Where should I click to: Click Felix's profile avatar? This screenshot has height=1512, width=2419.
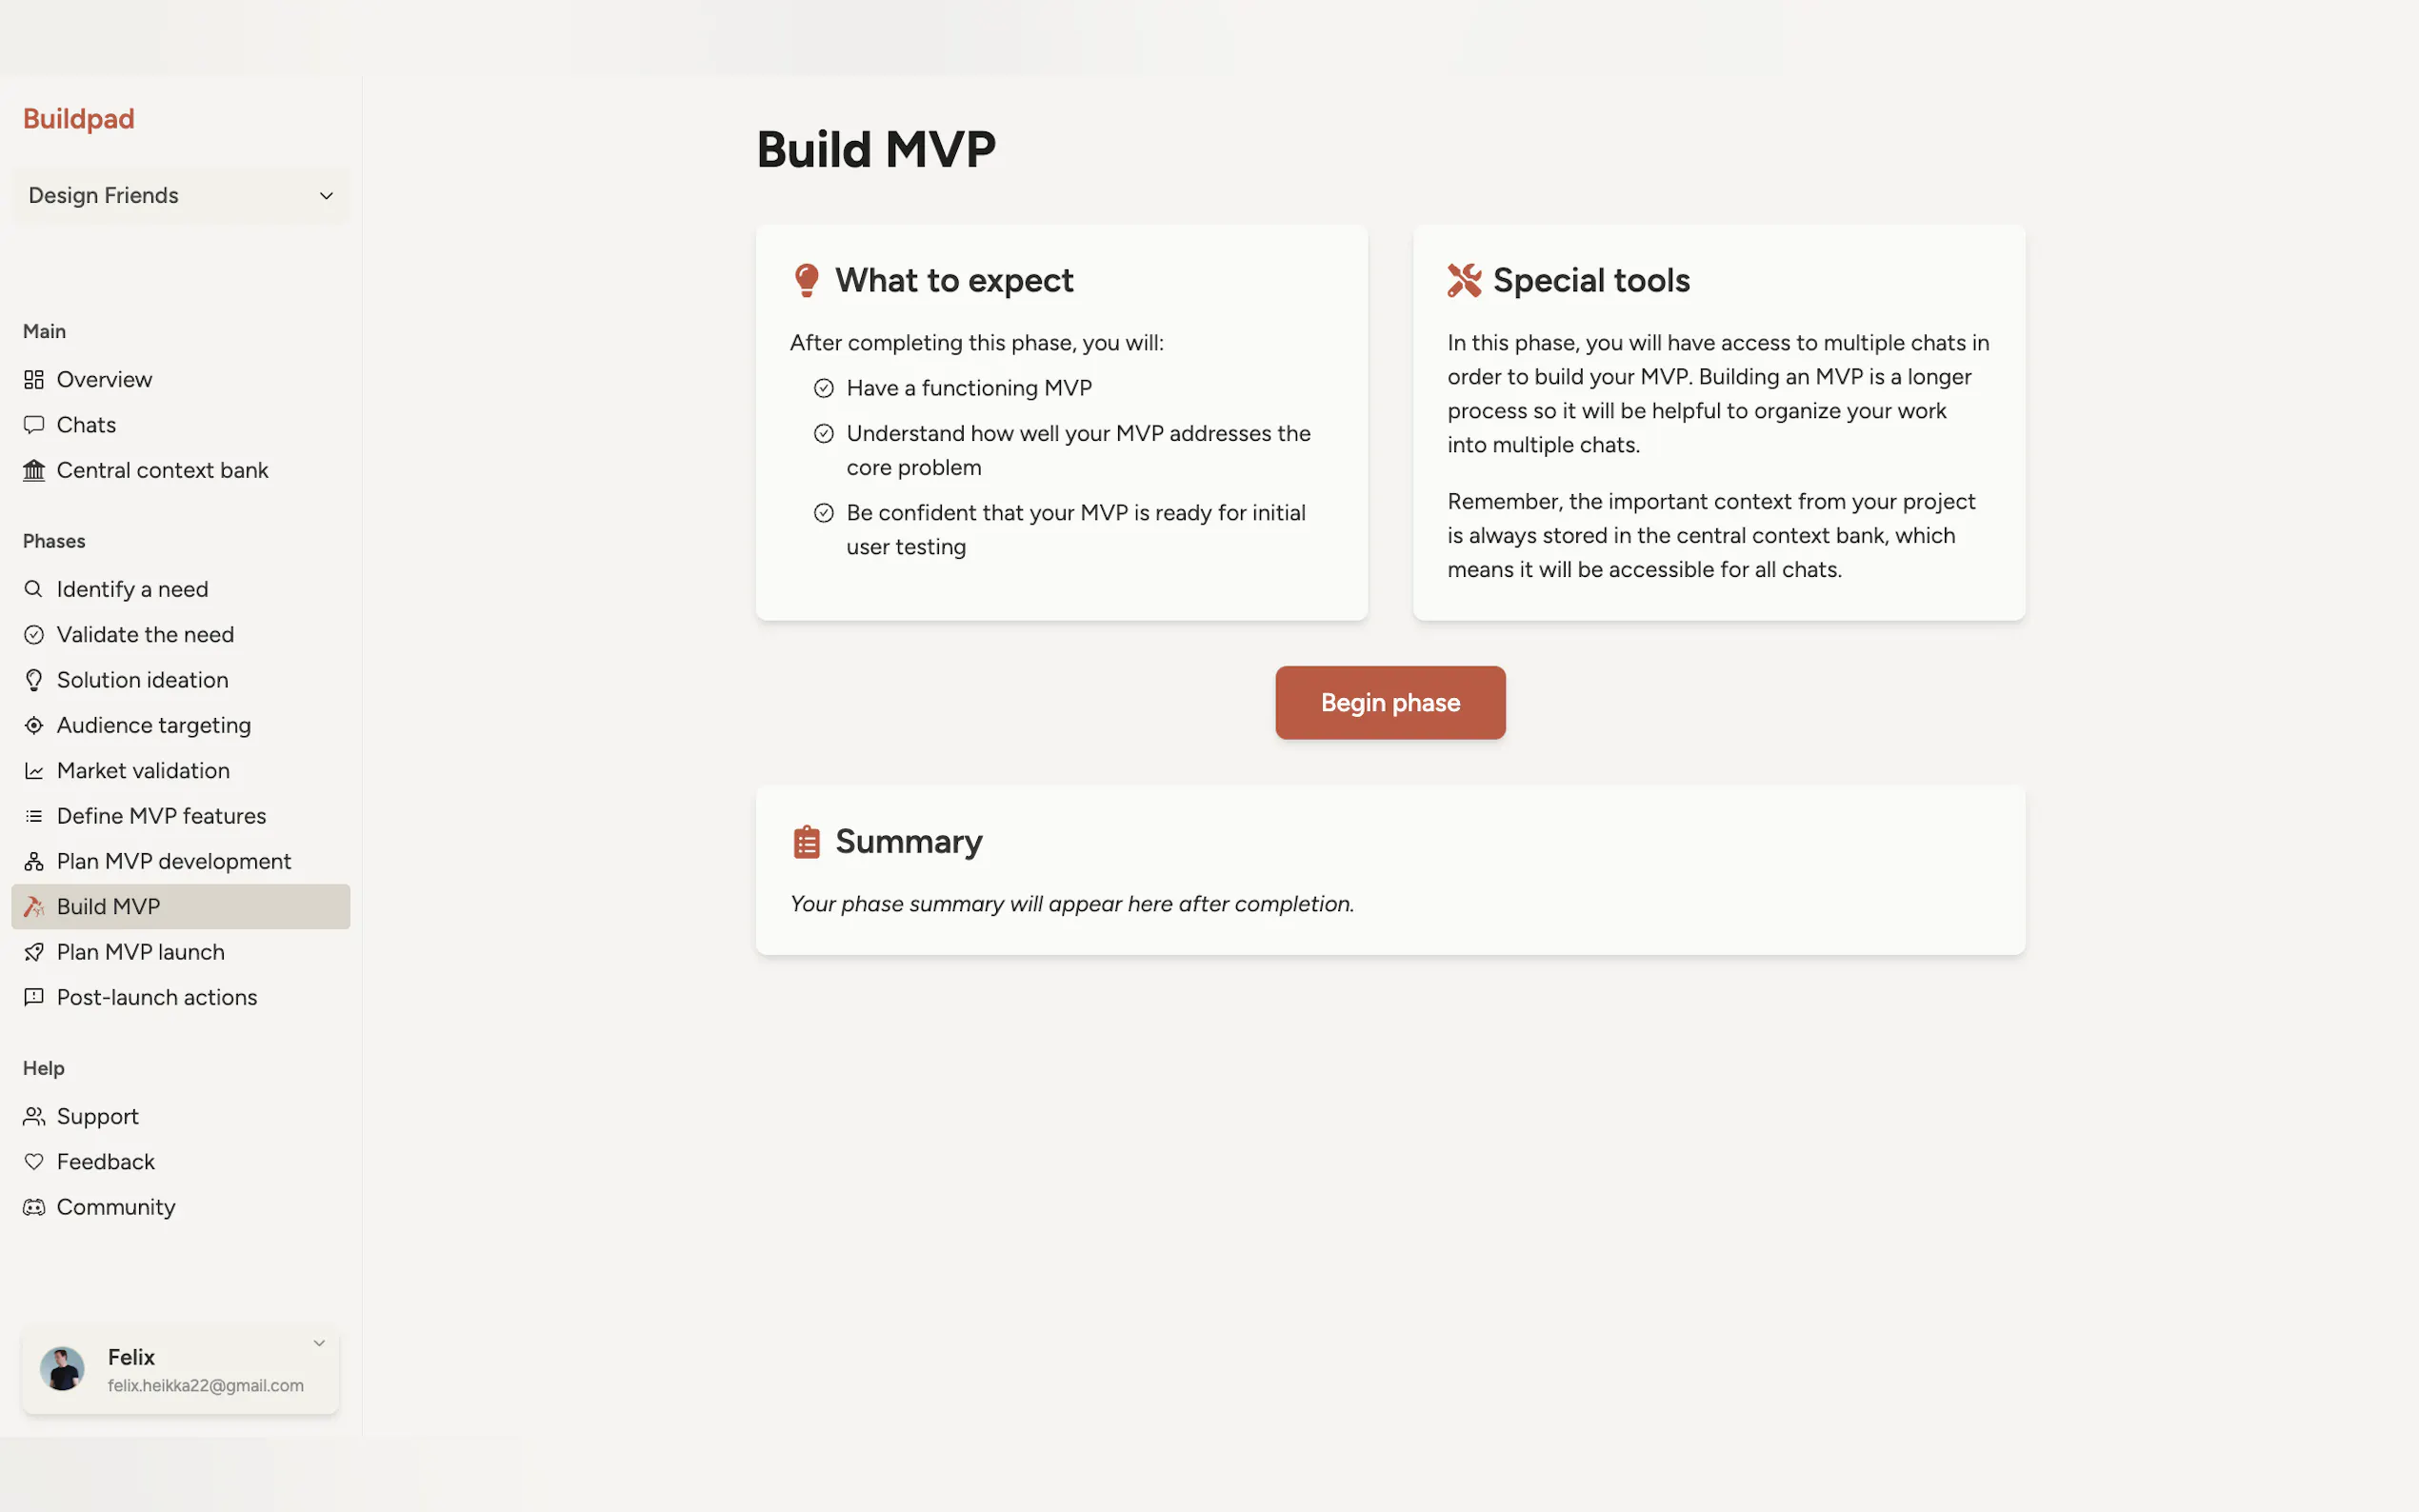click(x=62, y=1369)
